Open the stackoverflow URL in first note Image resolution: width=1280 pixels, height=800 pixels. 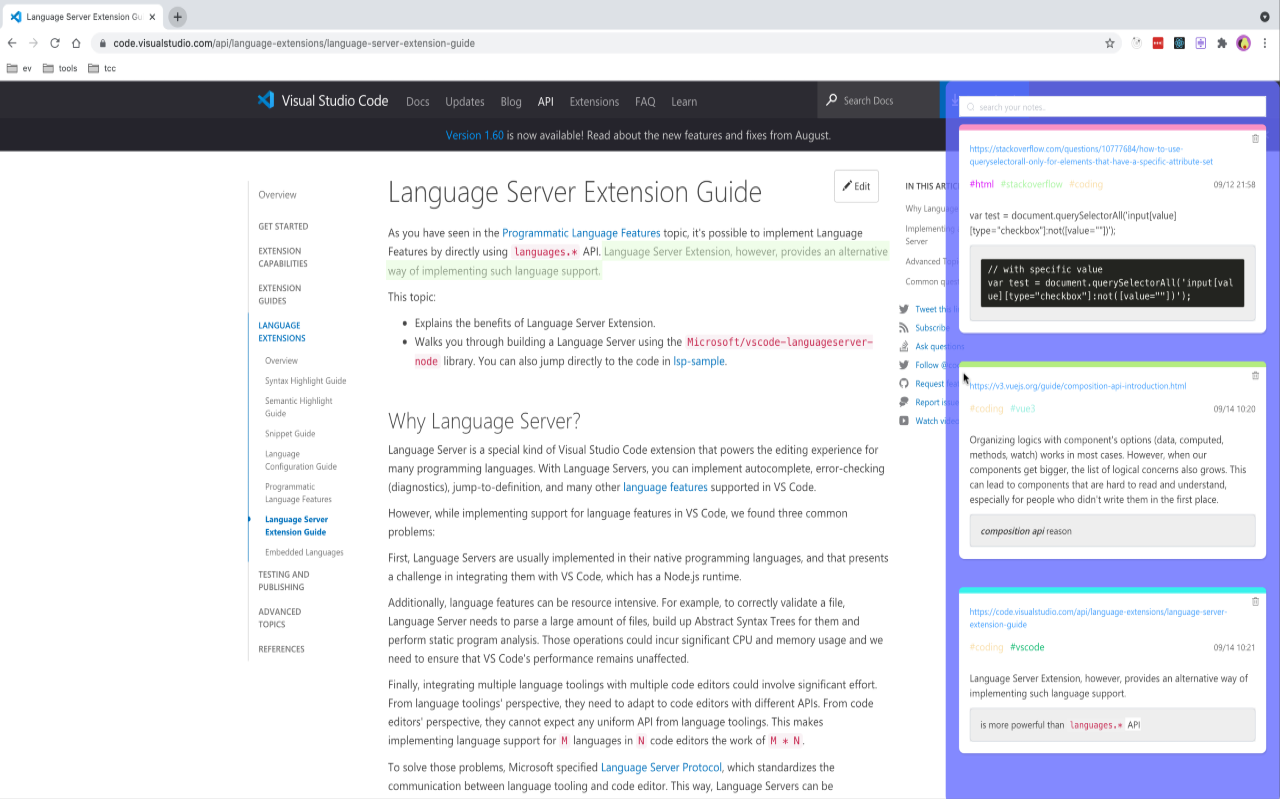coord(1092,155)
